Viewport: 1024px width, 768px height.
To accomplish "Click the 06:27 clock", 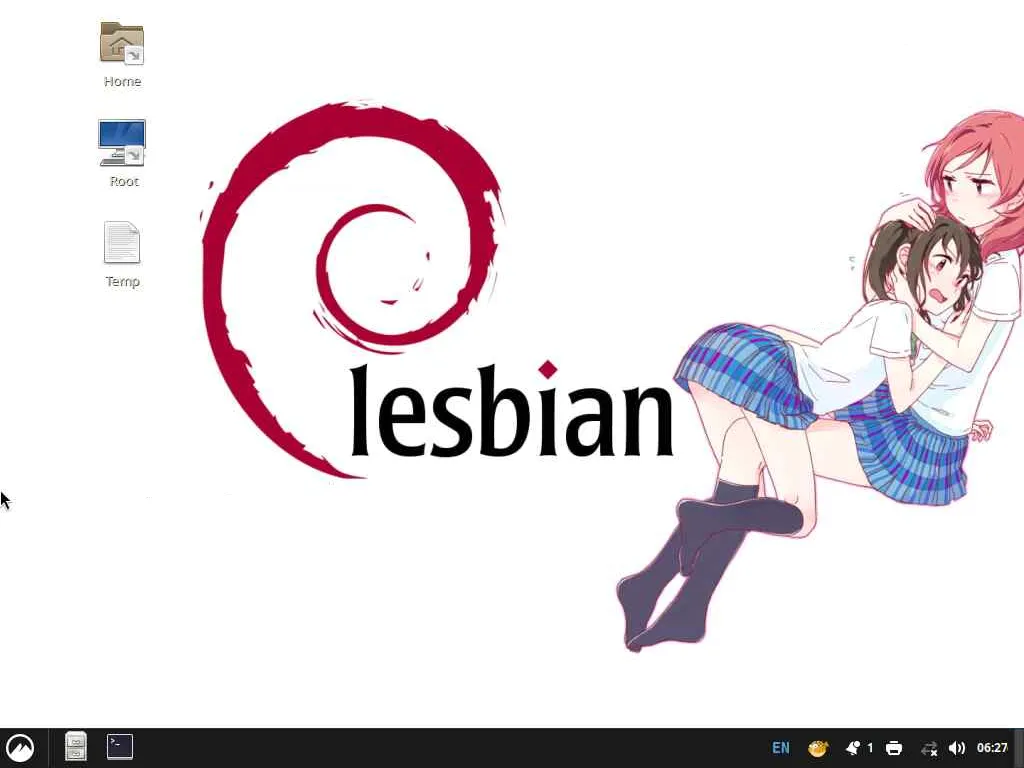I will 992,748.
